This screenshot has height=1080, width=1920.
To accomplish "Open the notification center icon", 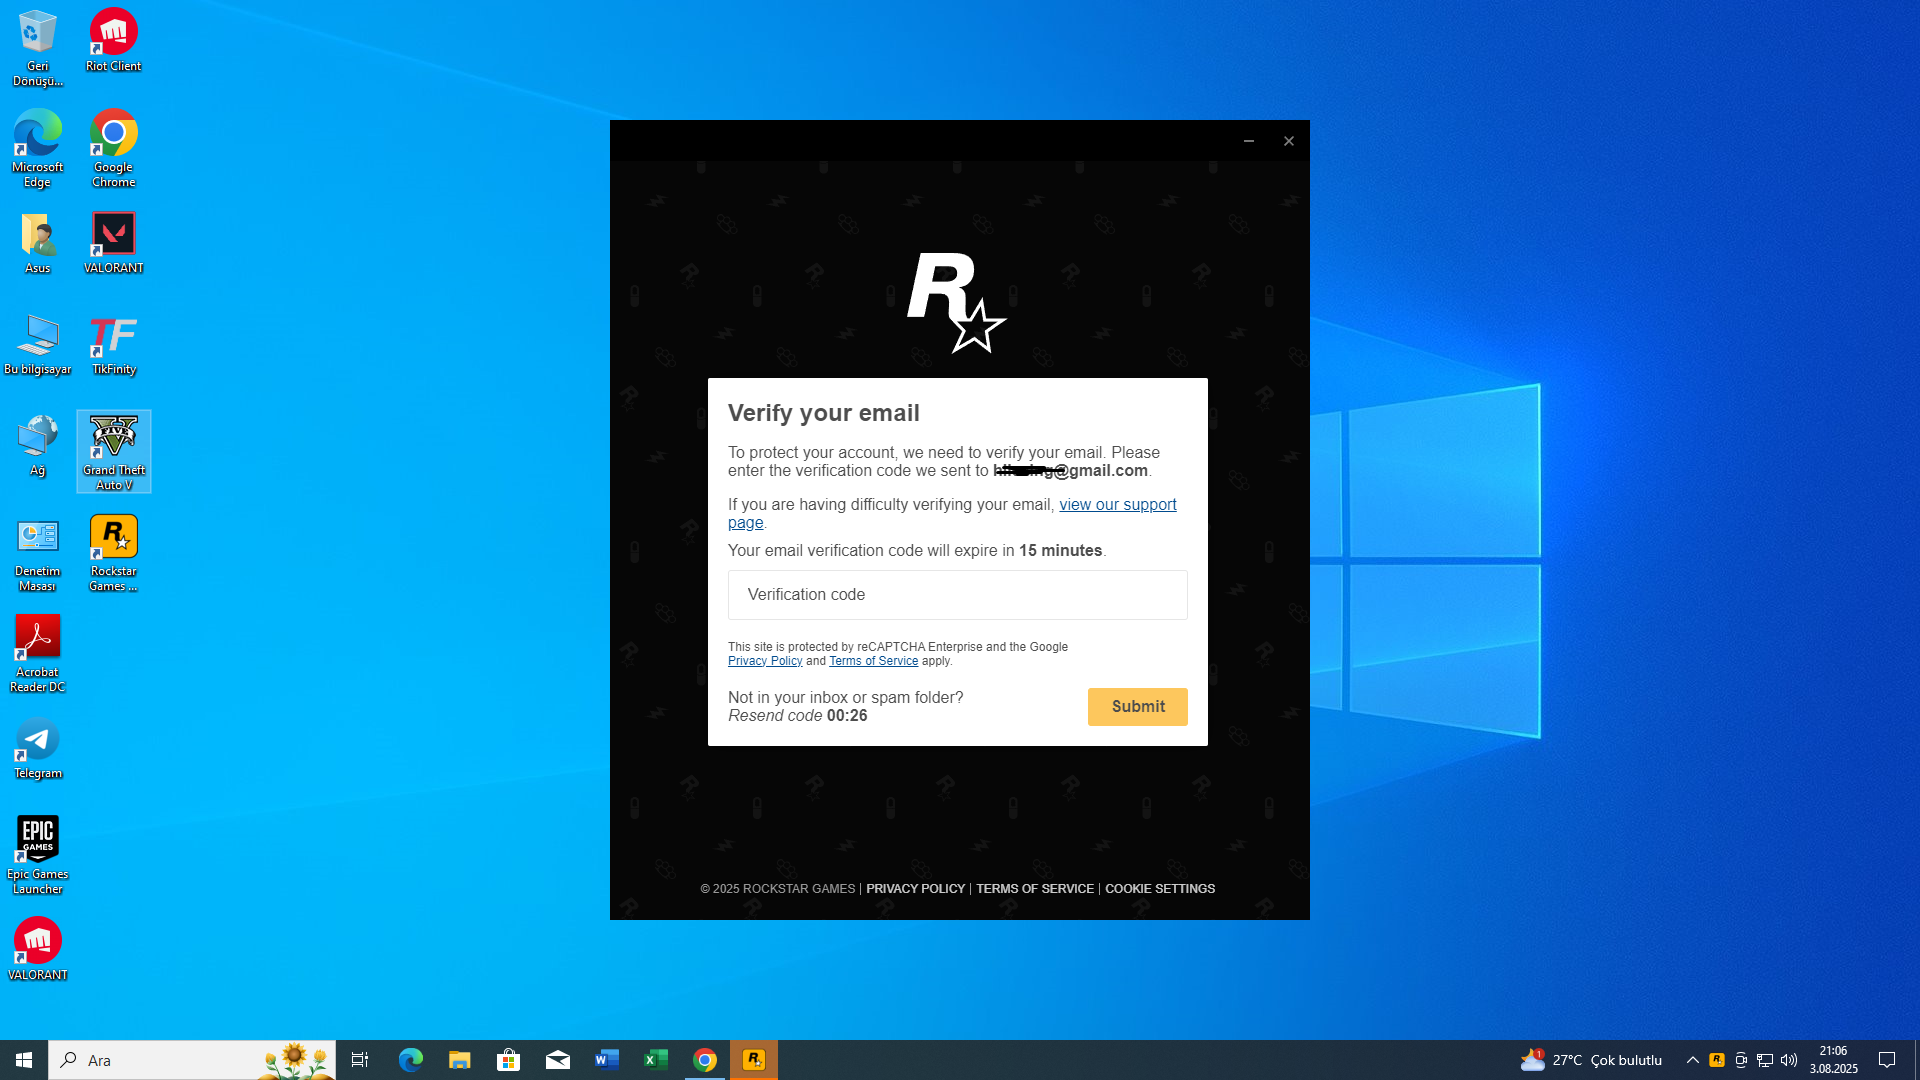I will 1887,1060.
